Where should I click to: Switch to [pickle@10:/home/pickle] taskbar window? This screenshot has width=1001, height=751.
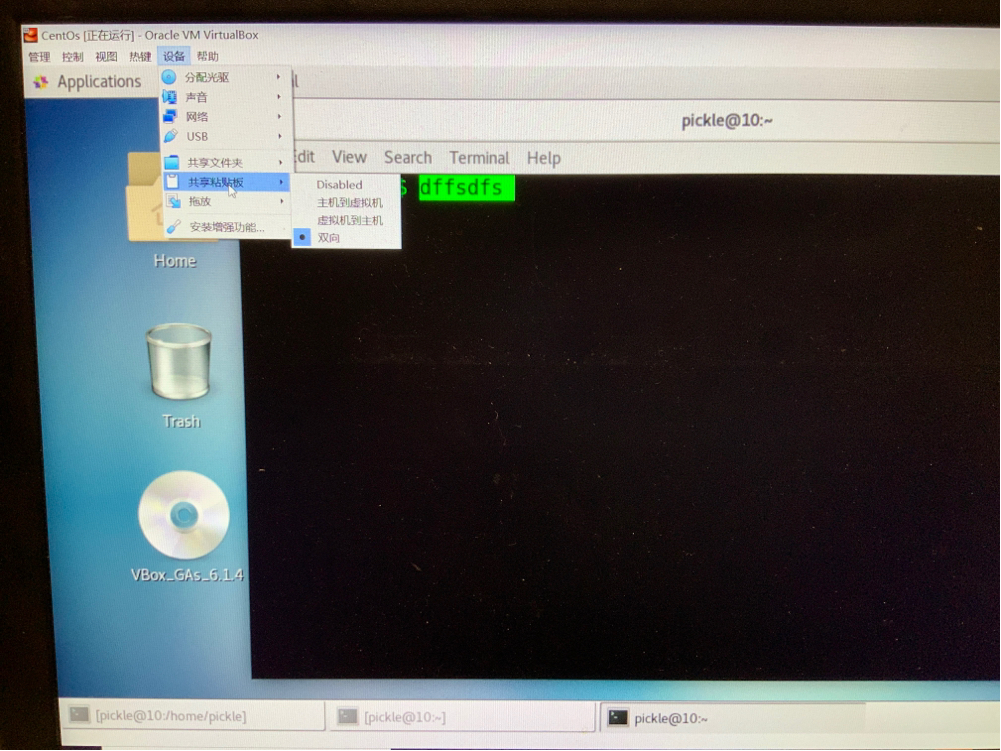(x=192, y=716)
